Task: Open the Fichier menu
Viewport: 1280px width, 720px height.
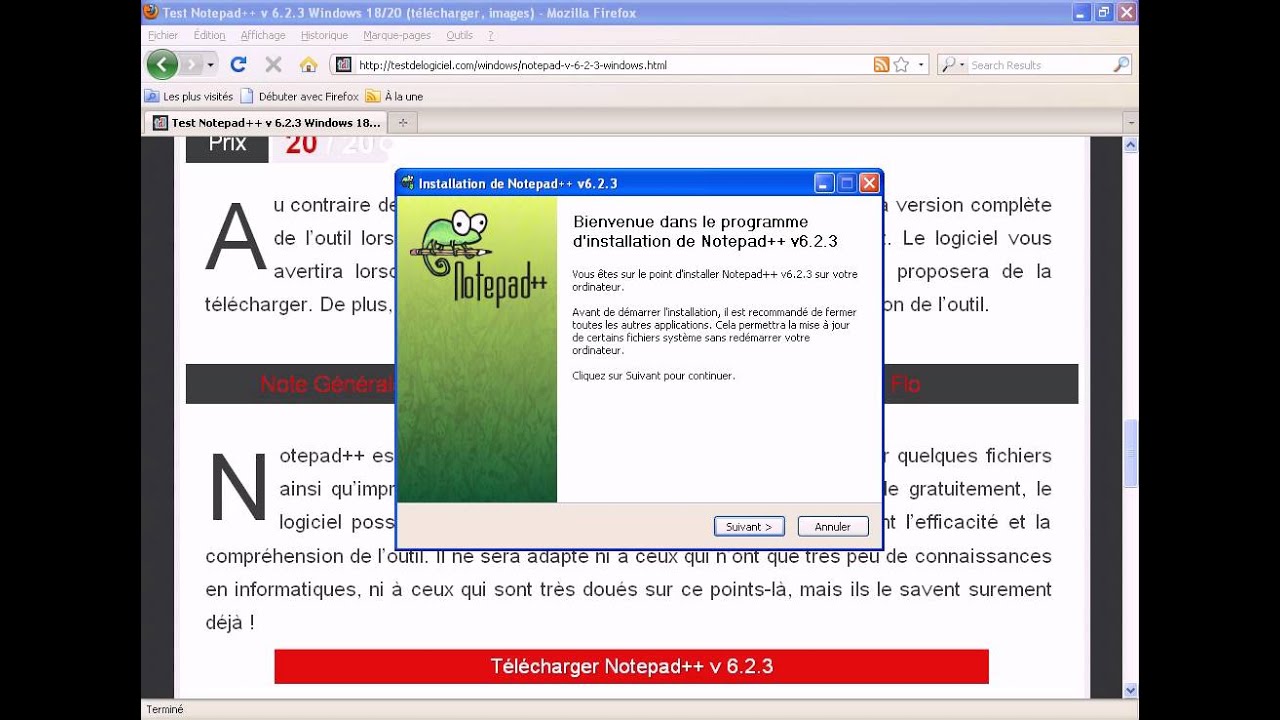Action: [x=163, y=35]
